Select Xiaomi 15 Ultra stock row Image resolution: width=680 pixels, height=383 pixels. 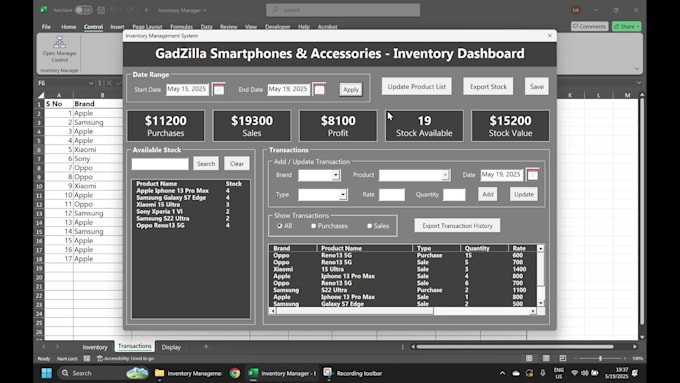click(190, 205)
